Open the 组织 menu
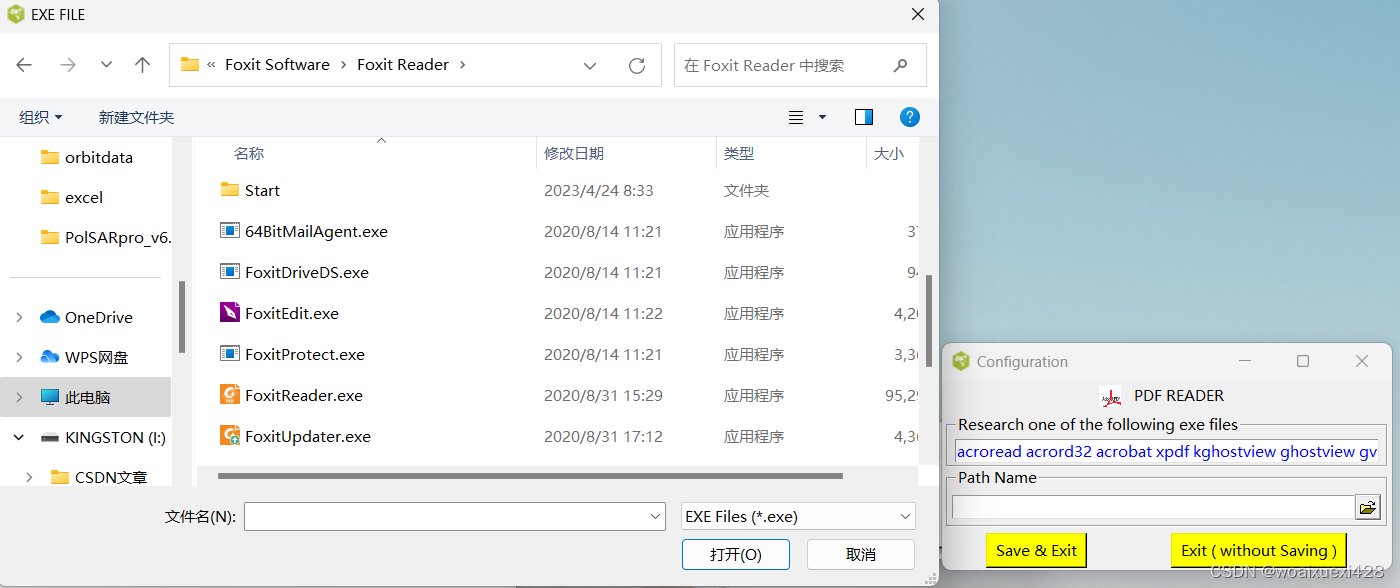1400x588 pixels. (41, 117)
